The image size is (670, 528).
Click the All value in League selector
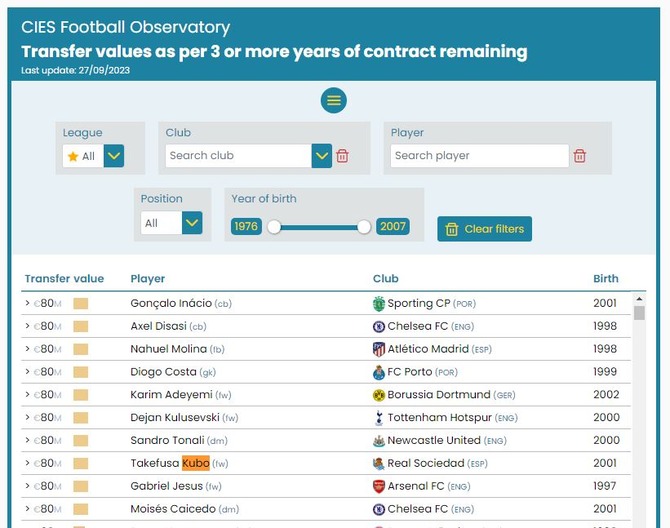coord(88,156)
